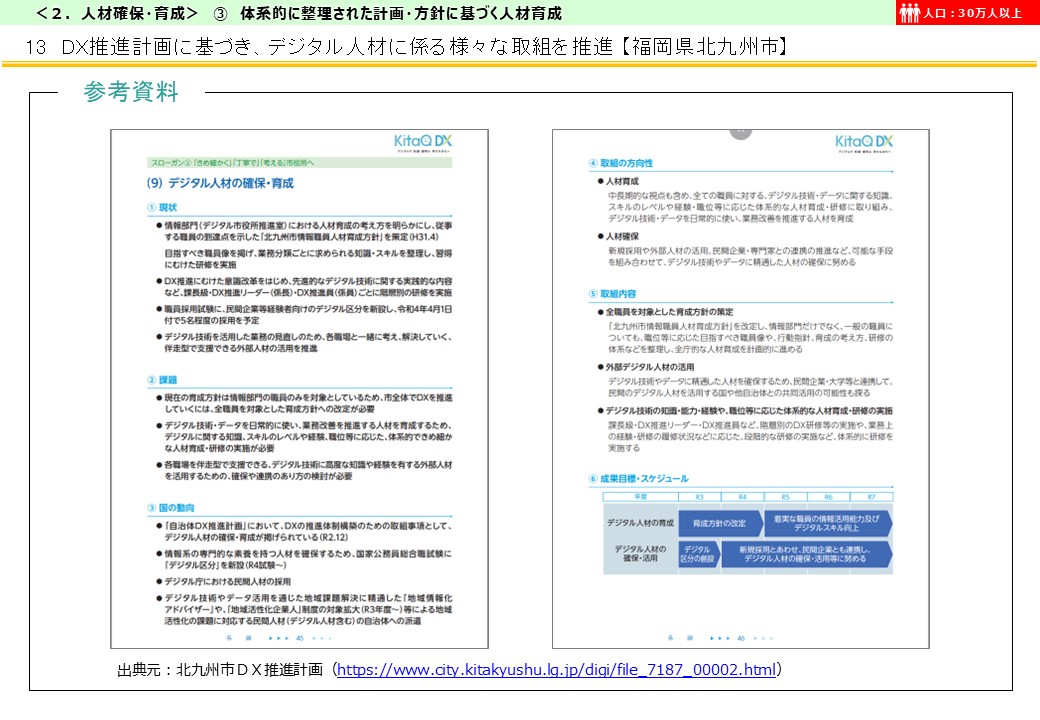The height and width of the screenshot is (720, 1040).
Task: Click the デジタル人材の育成 row label in schedule
Action: coord(640,523)
